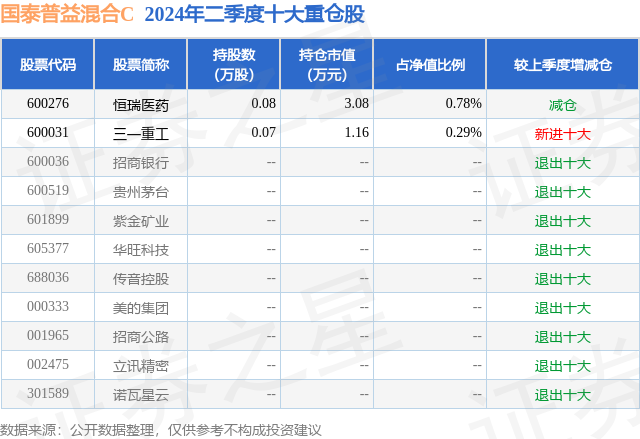Click the 股票简称 column header

point(141,64)
